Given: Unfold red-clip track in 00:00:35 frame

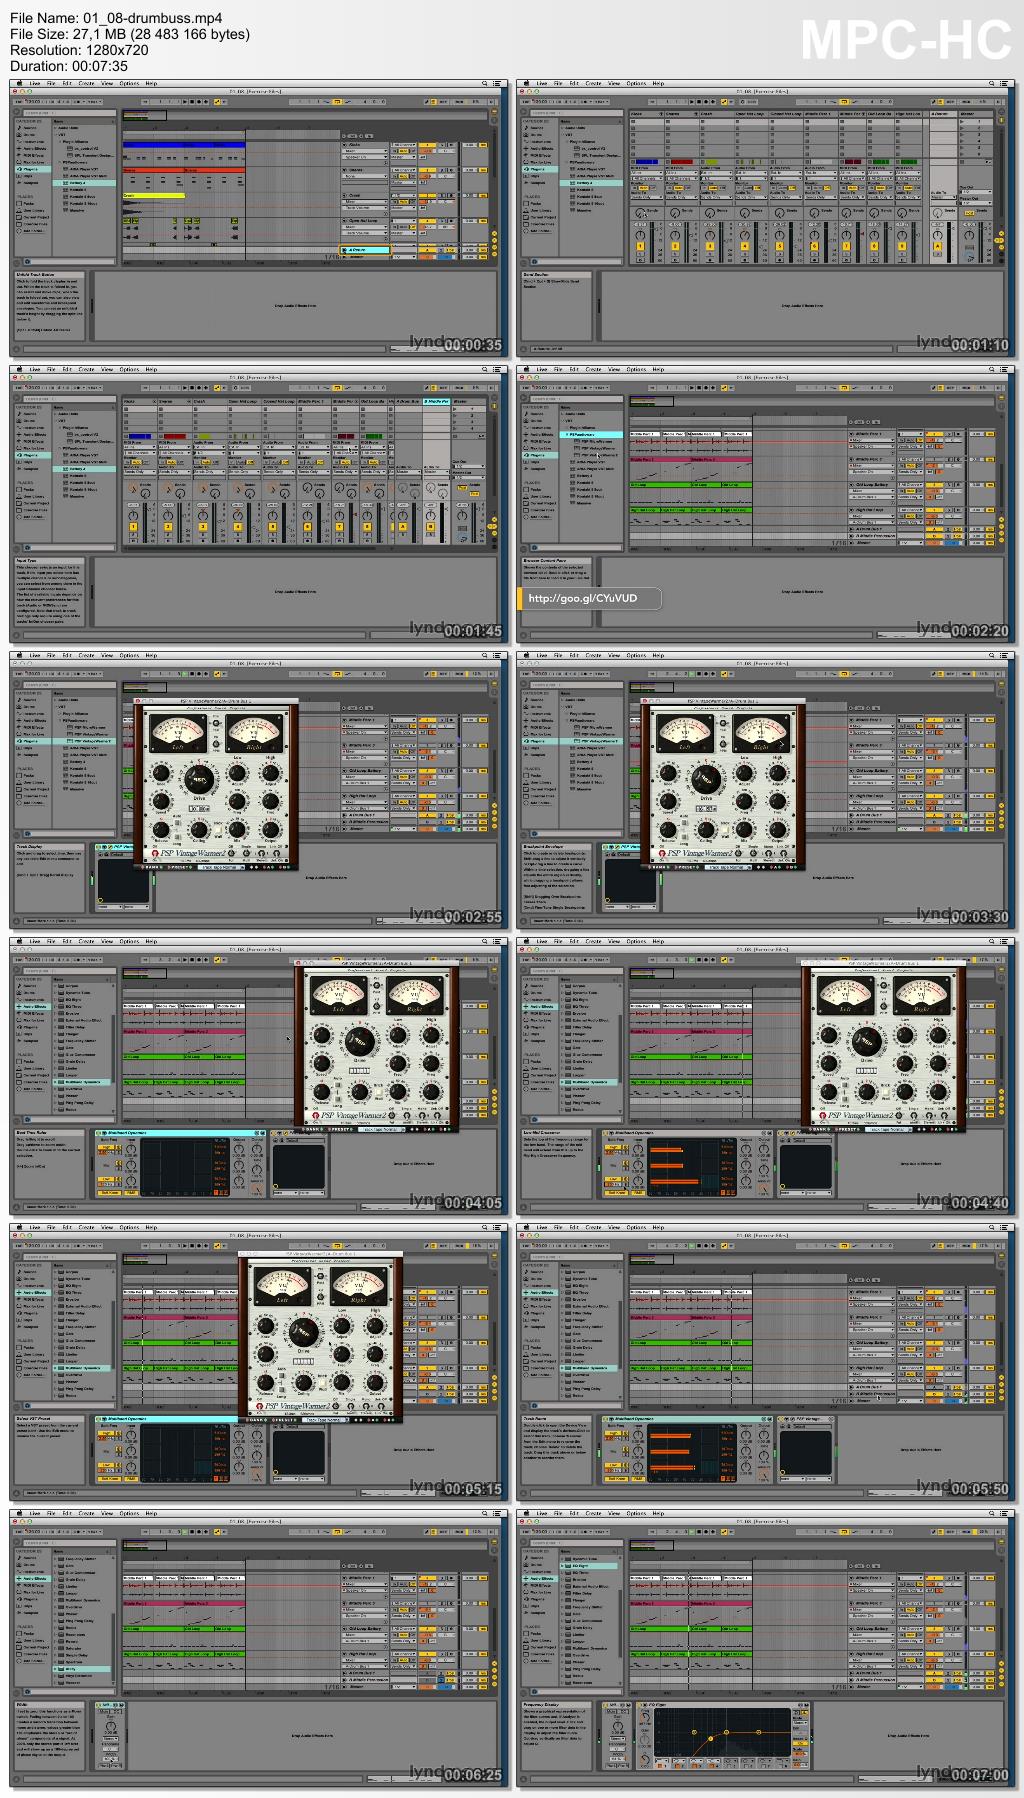Looking at the screenshot, I should (x=343, y=170).
